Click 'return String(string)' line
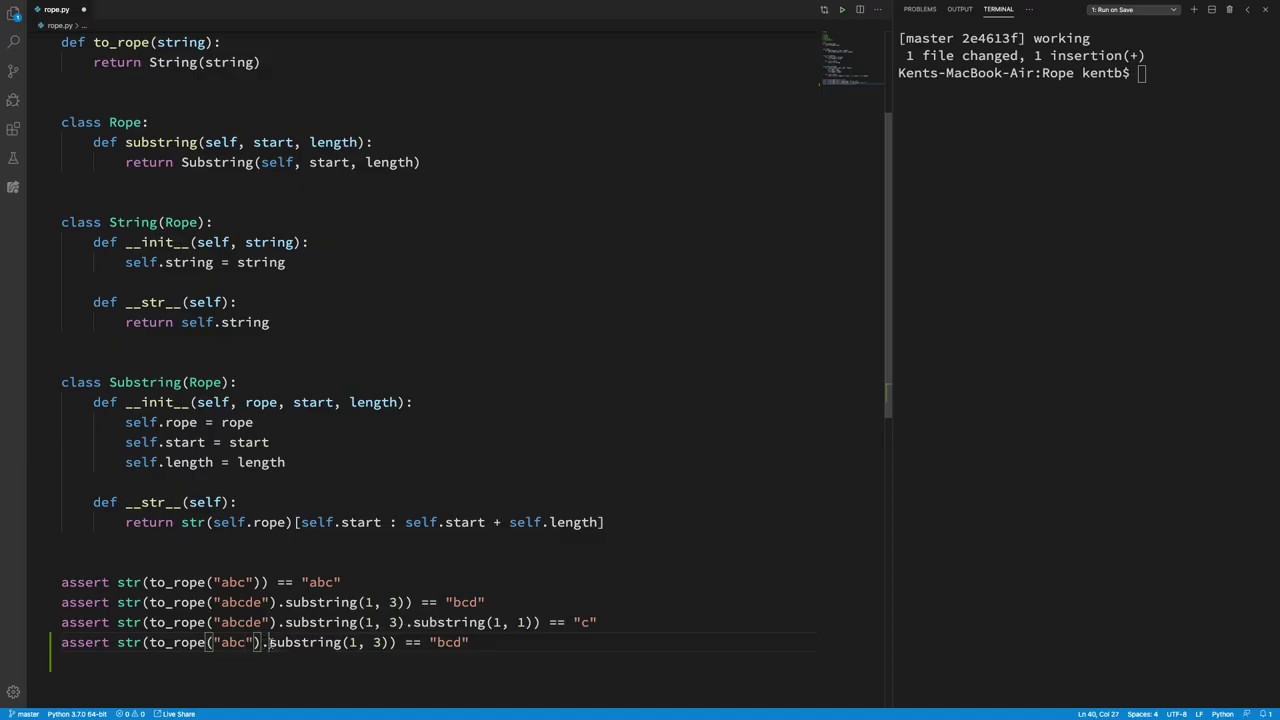The height and width of the screenshot is (720, 1280). 176,62
